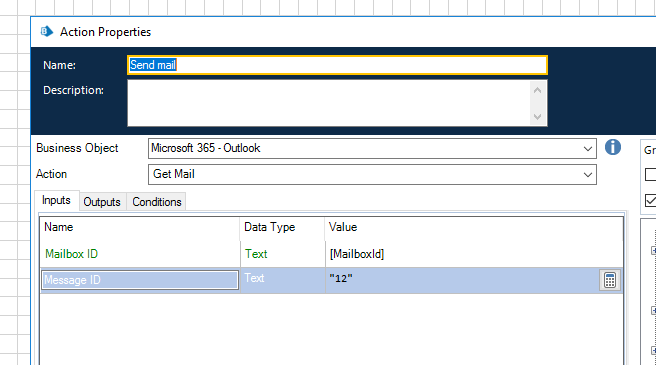This screenshot has height=365, width=656.
Task: Click the [MailboxId] value cell
Action: 474,254
